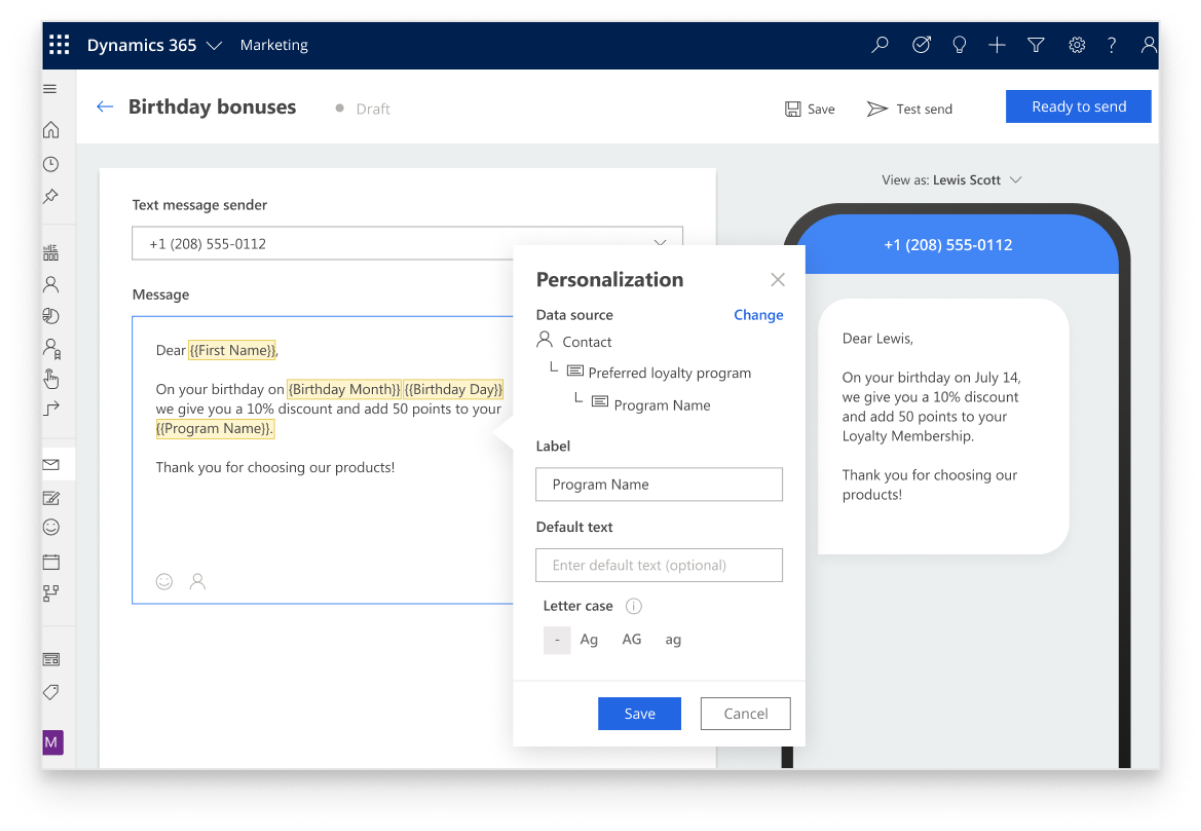Expand the Dynamics 365 app switcher chevron
1201x831 pixels.
(214, 46)
